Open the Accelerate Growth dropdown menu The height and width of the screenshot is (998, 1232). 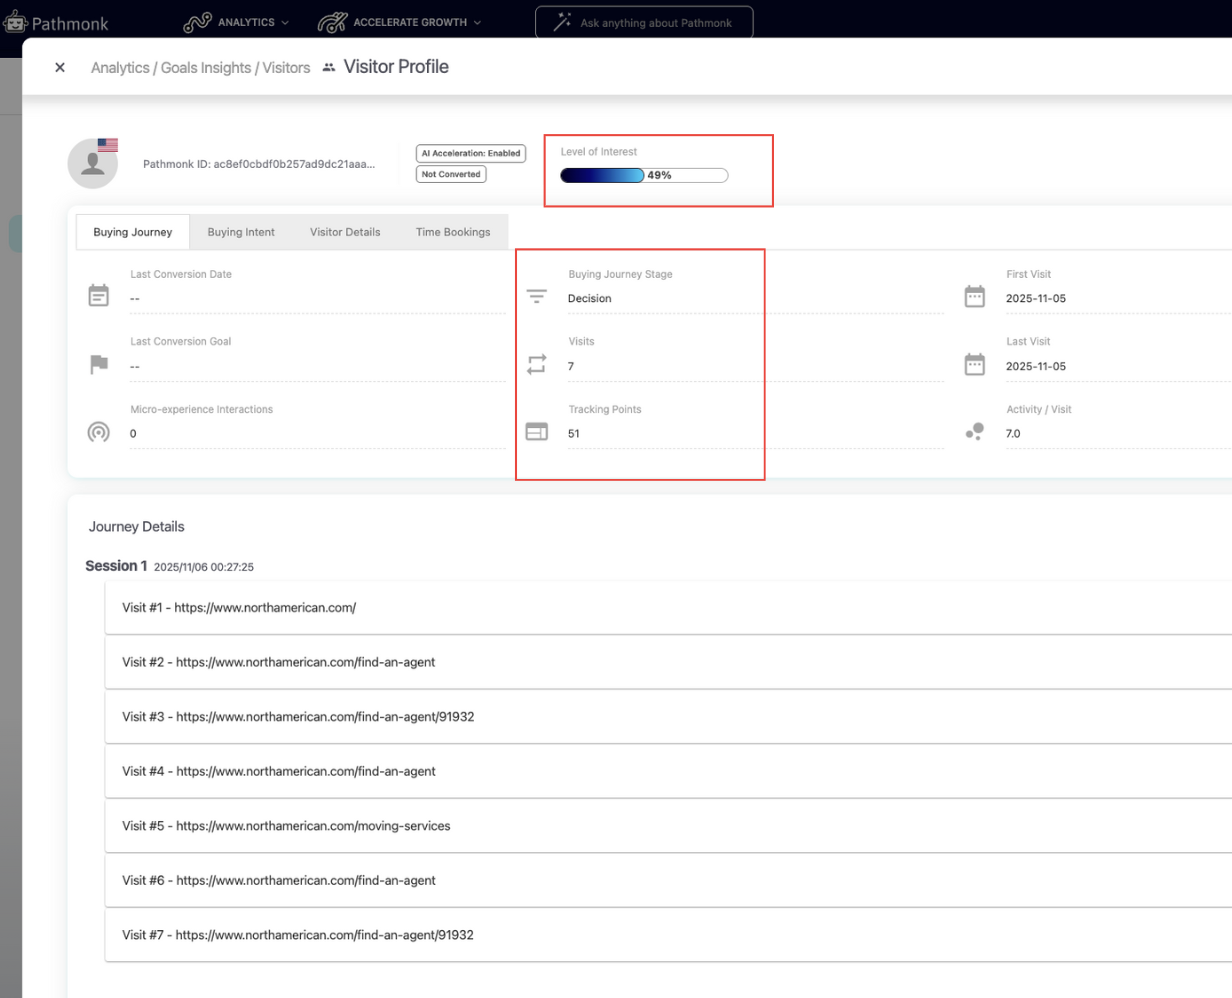coord(399,22)
